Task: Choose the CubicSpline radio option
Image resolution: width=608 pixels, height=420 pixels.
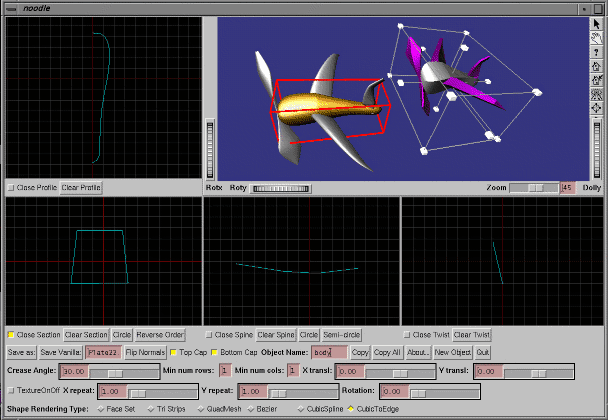Action: click(301, 409)
